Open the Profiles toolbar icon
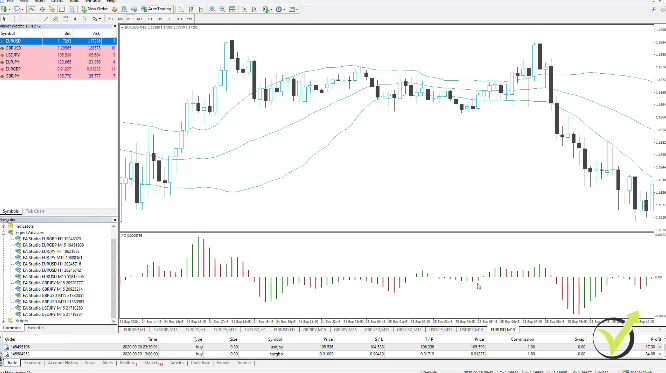 point(17,9)
